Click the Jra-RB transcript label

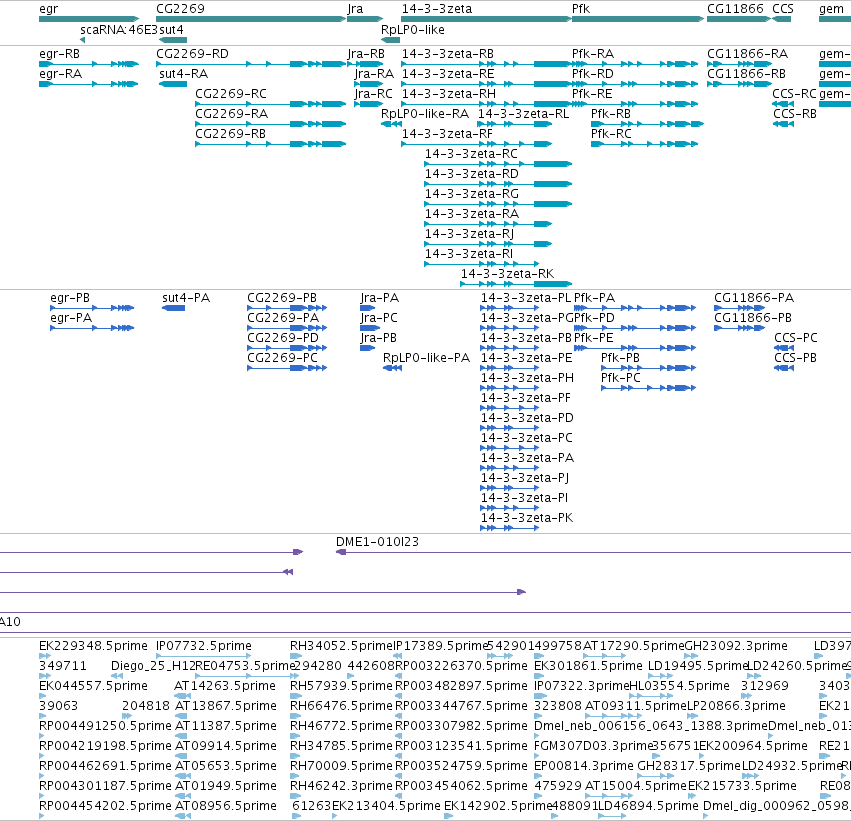366,54
